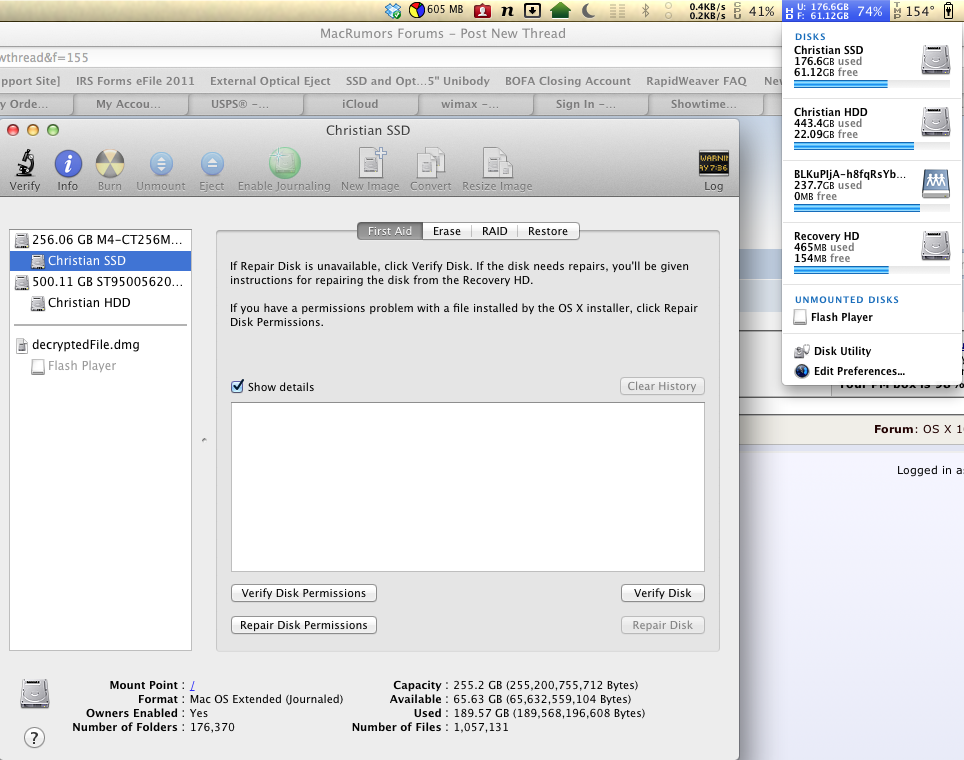Open Disk Utility help question mark

34,737
